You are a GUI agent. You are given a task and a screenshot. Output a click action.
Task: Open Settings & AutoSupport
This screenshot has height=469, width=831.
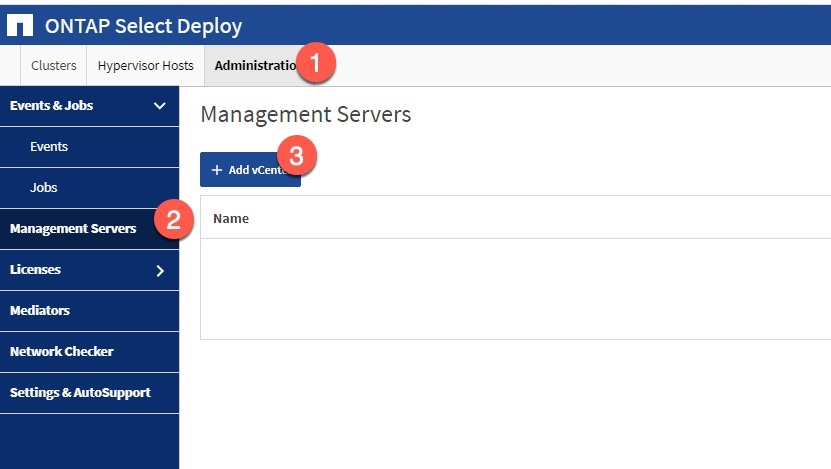click(80, 393)
